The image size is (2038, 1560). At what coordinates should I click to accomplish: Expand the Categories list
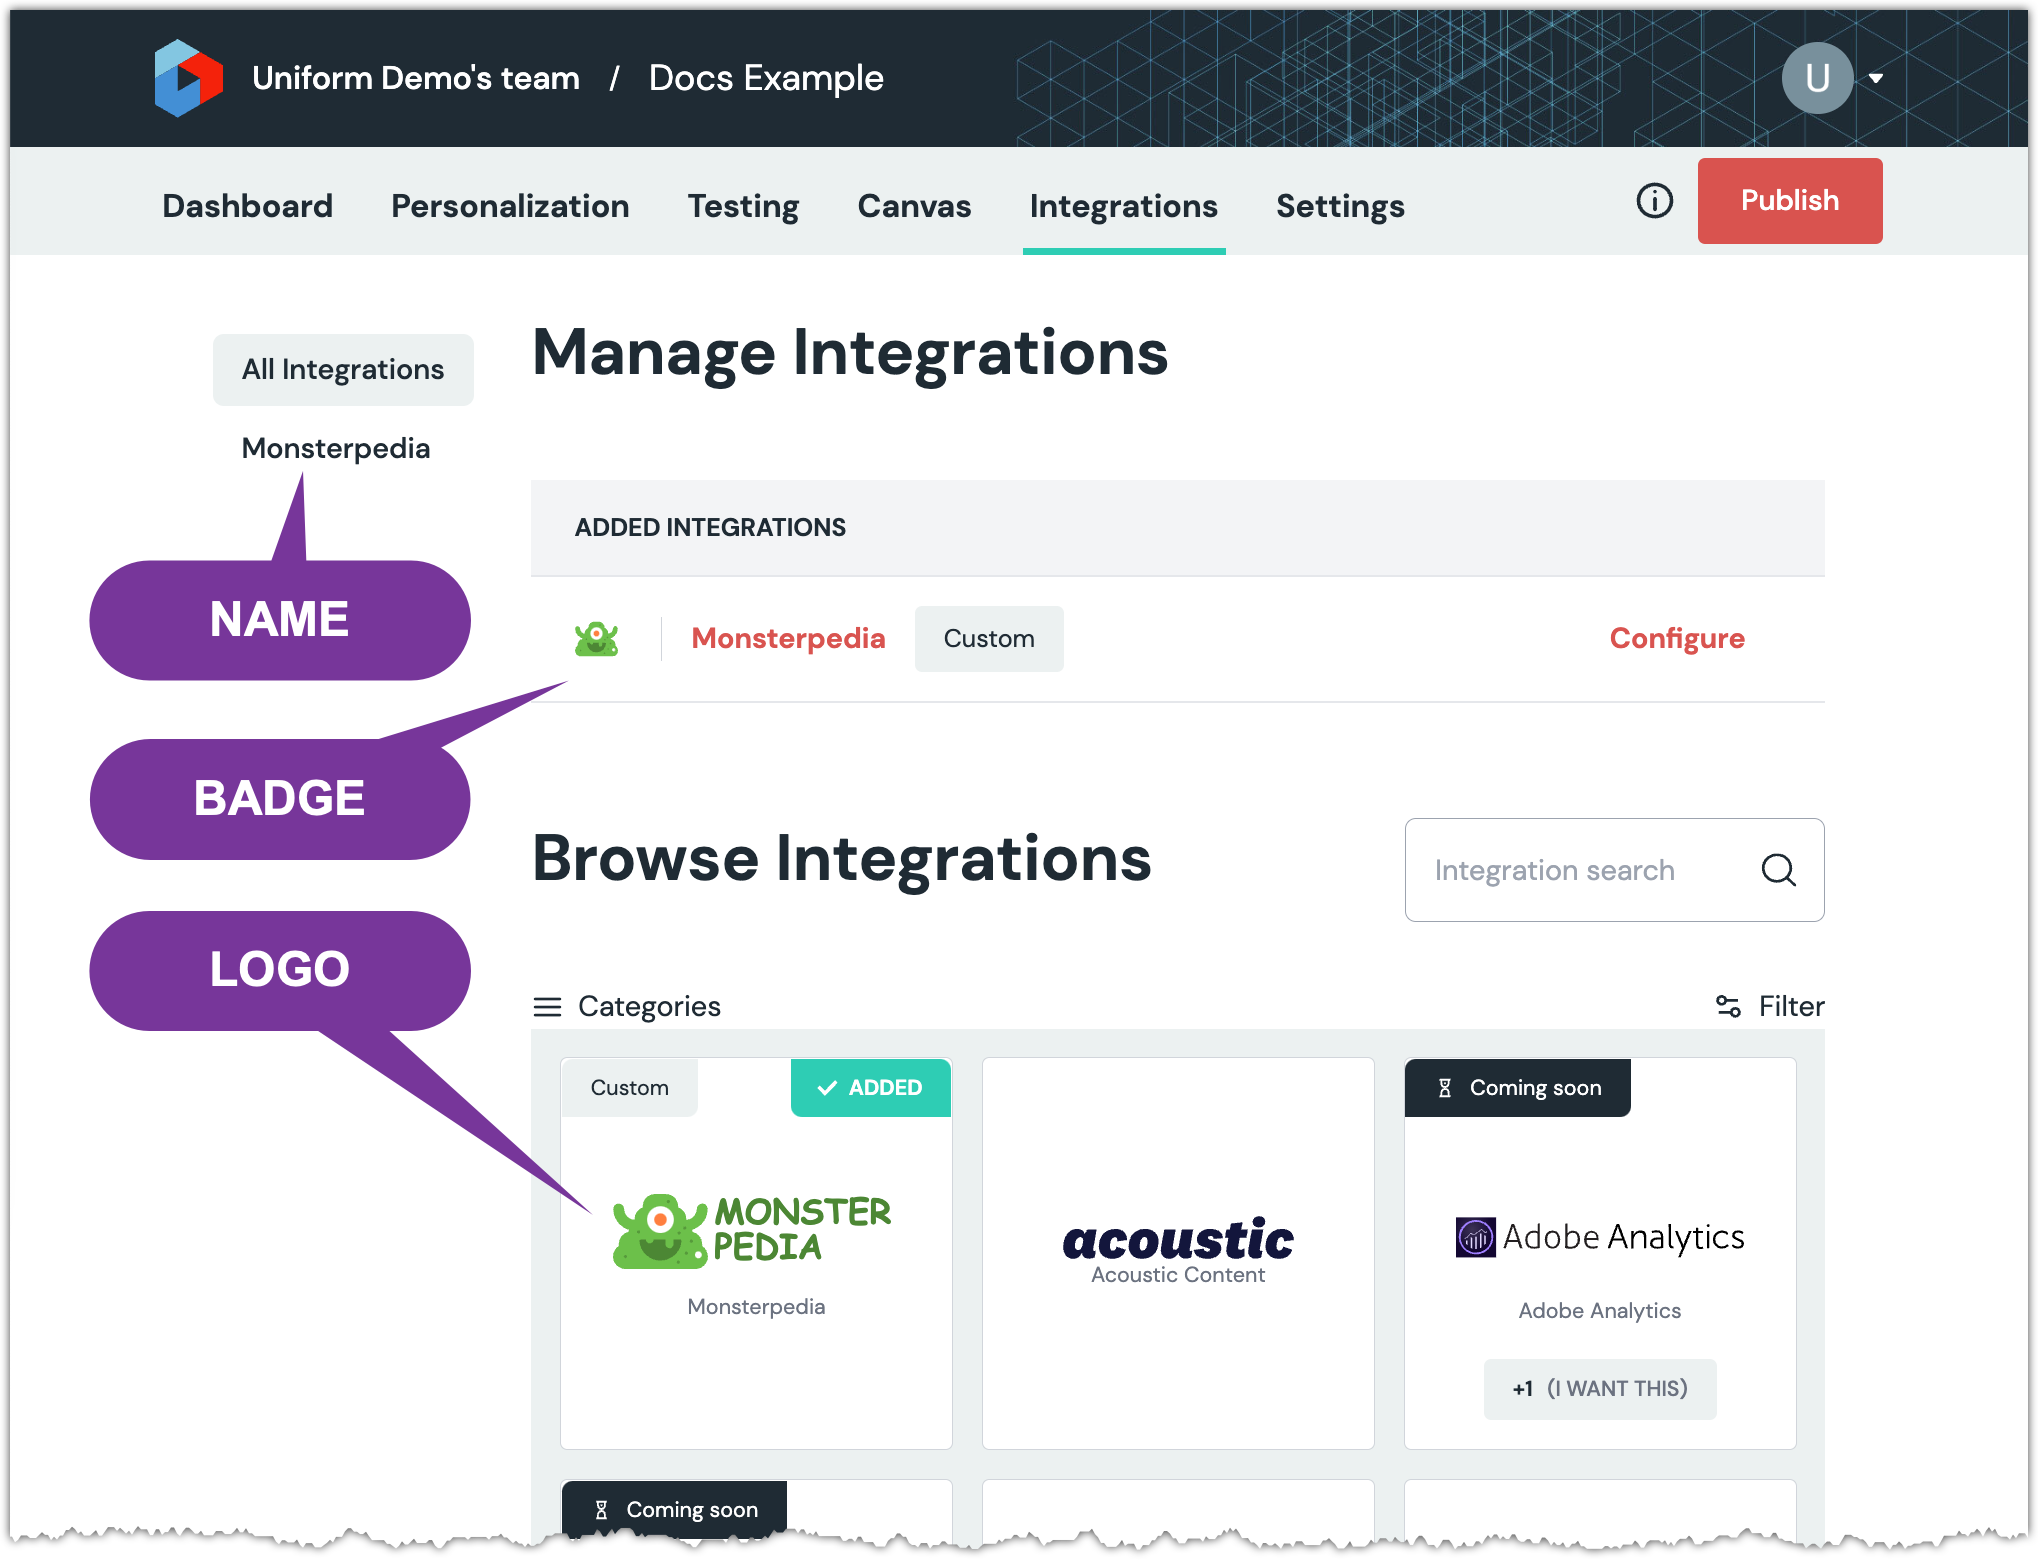pos(648,1006)
